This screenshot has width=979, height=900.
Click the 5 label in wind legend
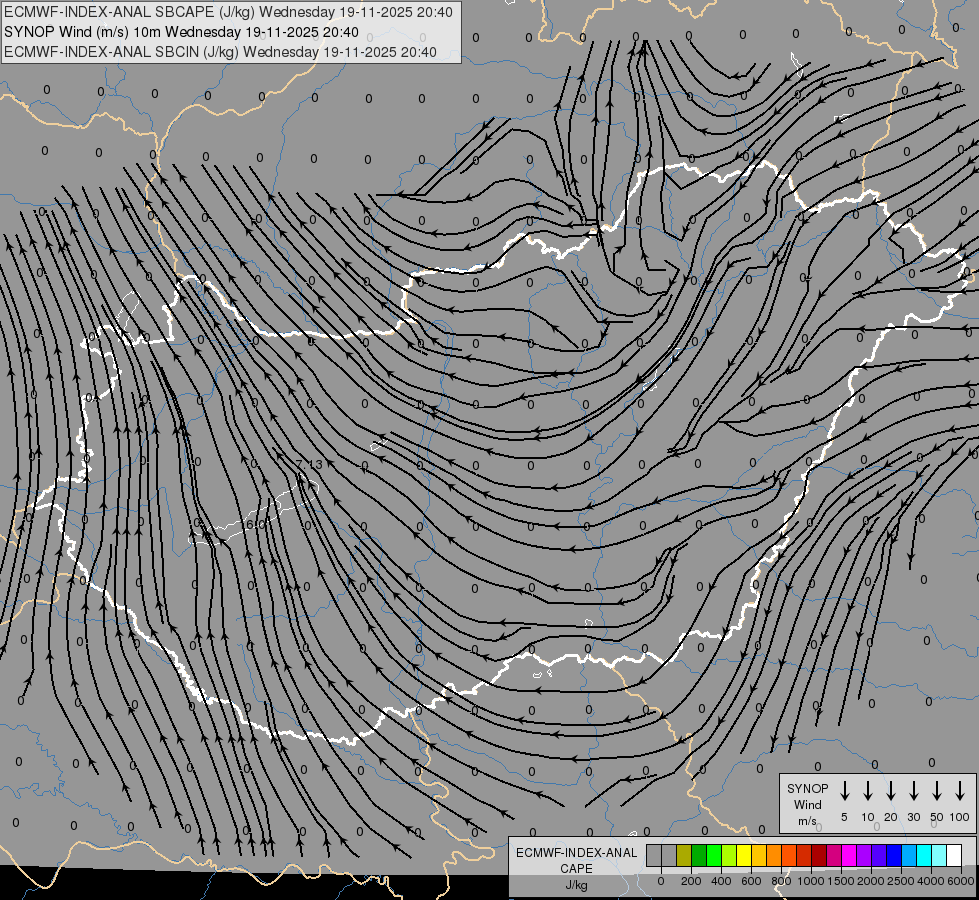tap(844, 817)
